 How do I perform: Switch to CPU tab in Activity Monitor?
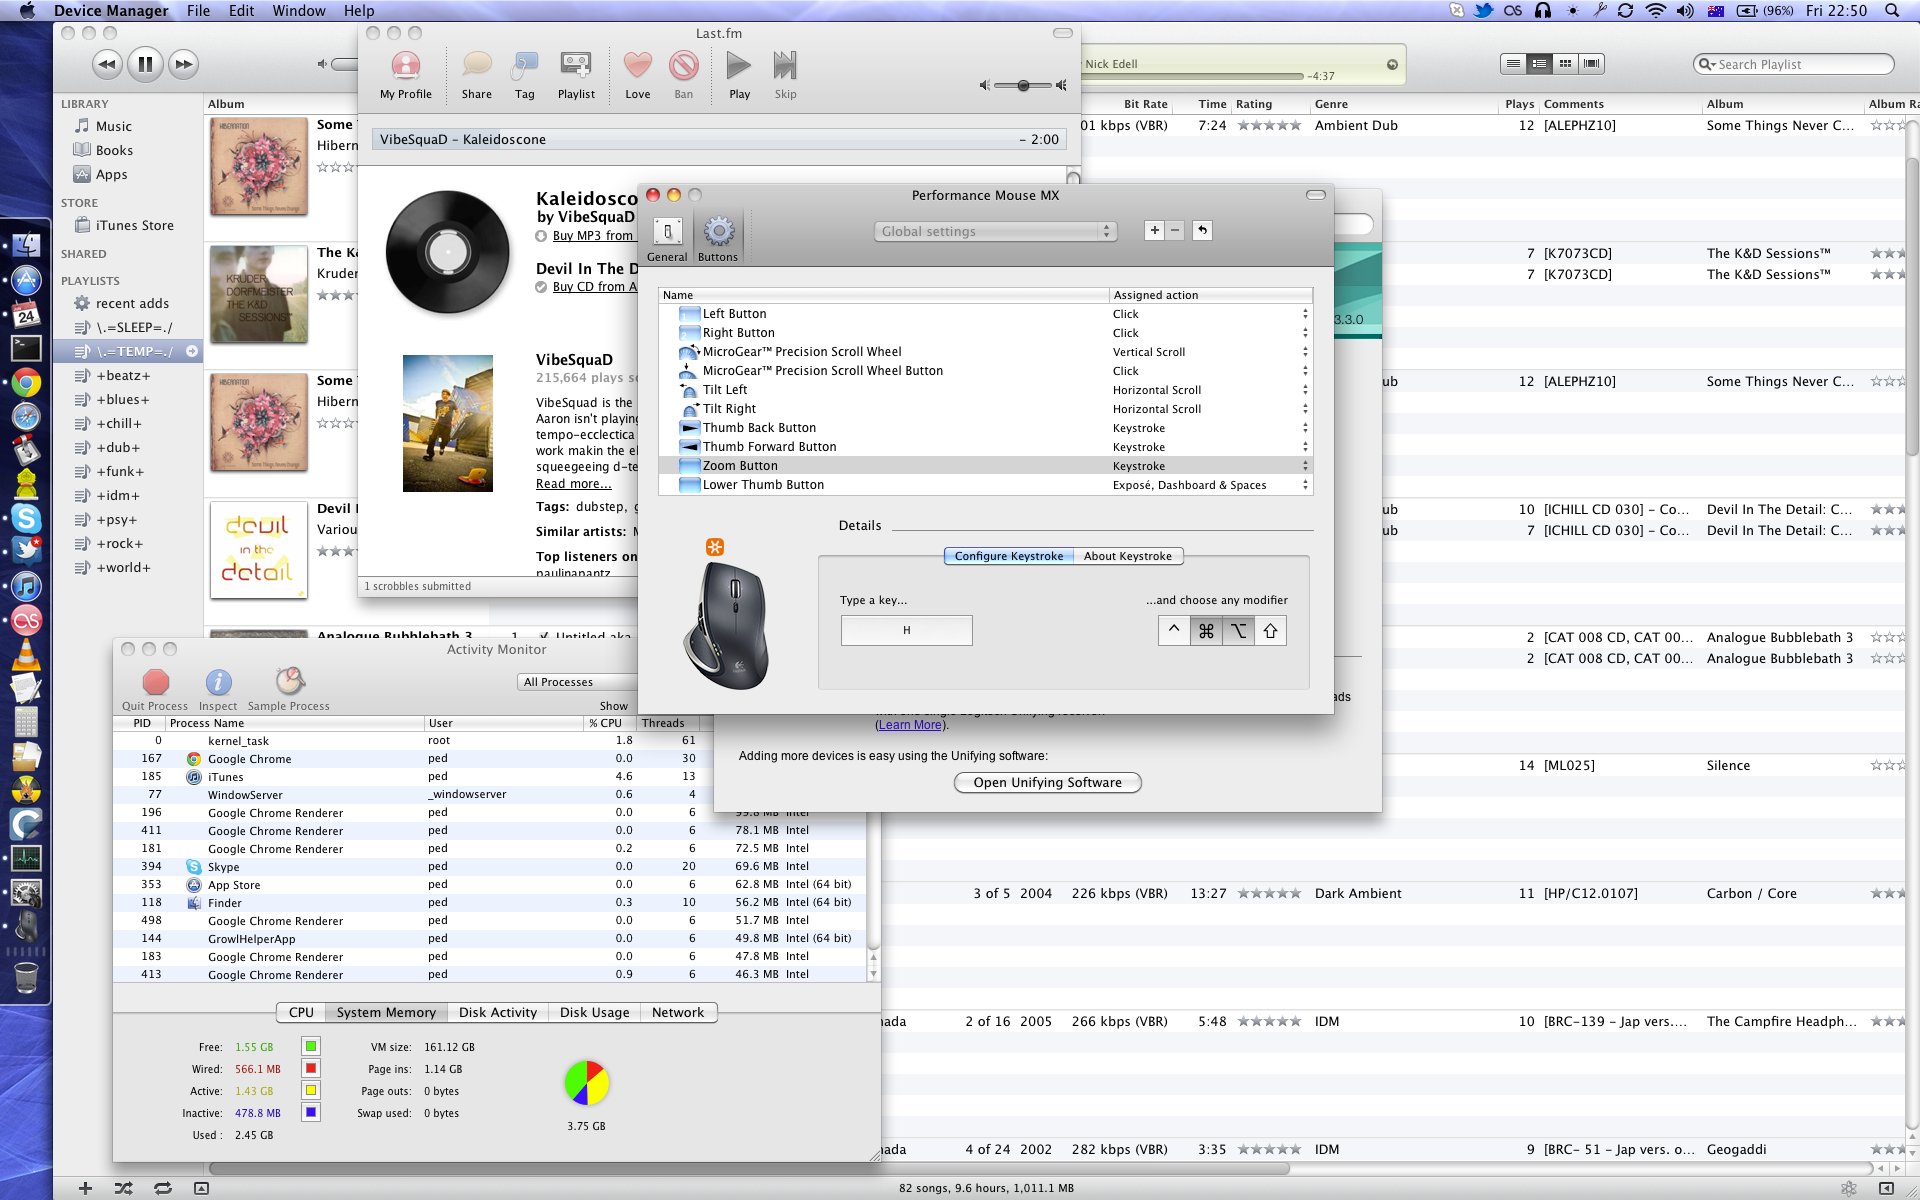point(301,1012)
